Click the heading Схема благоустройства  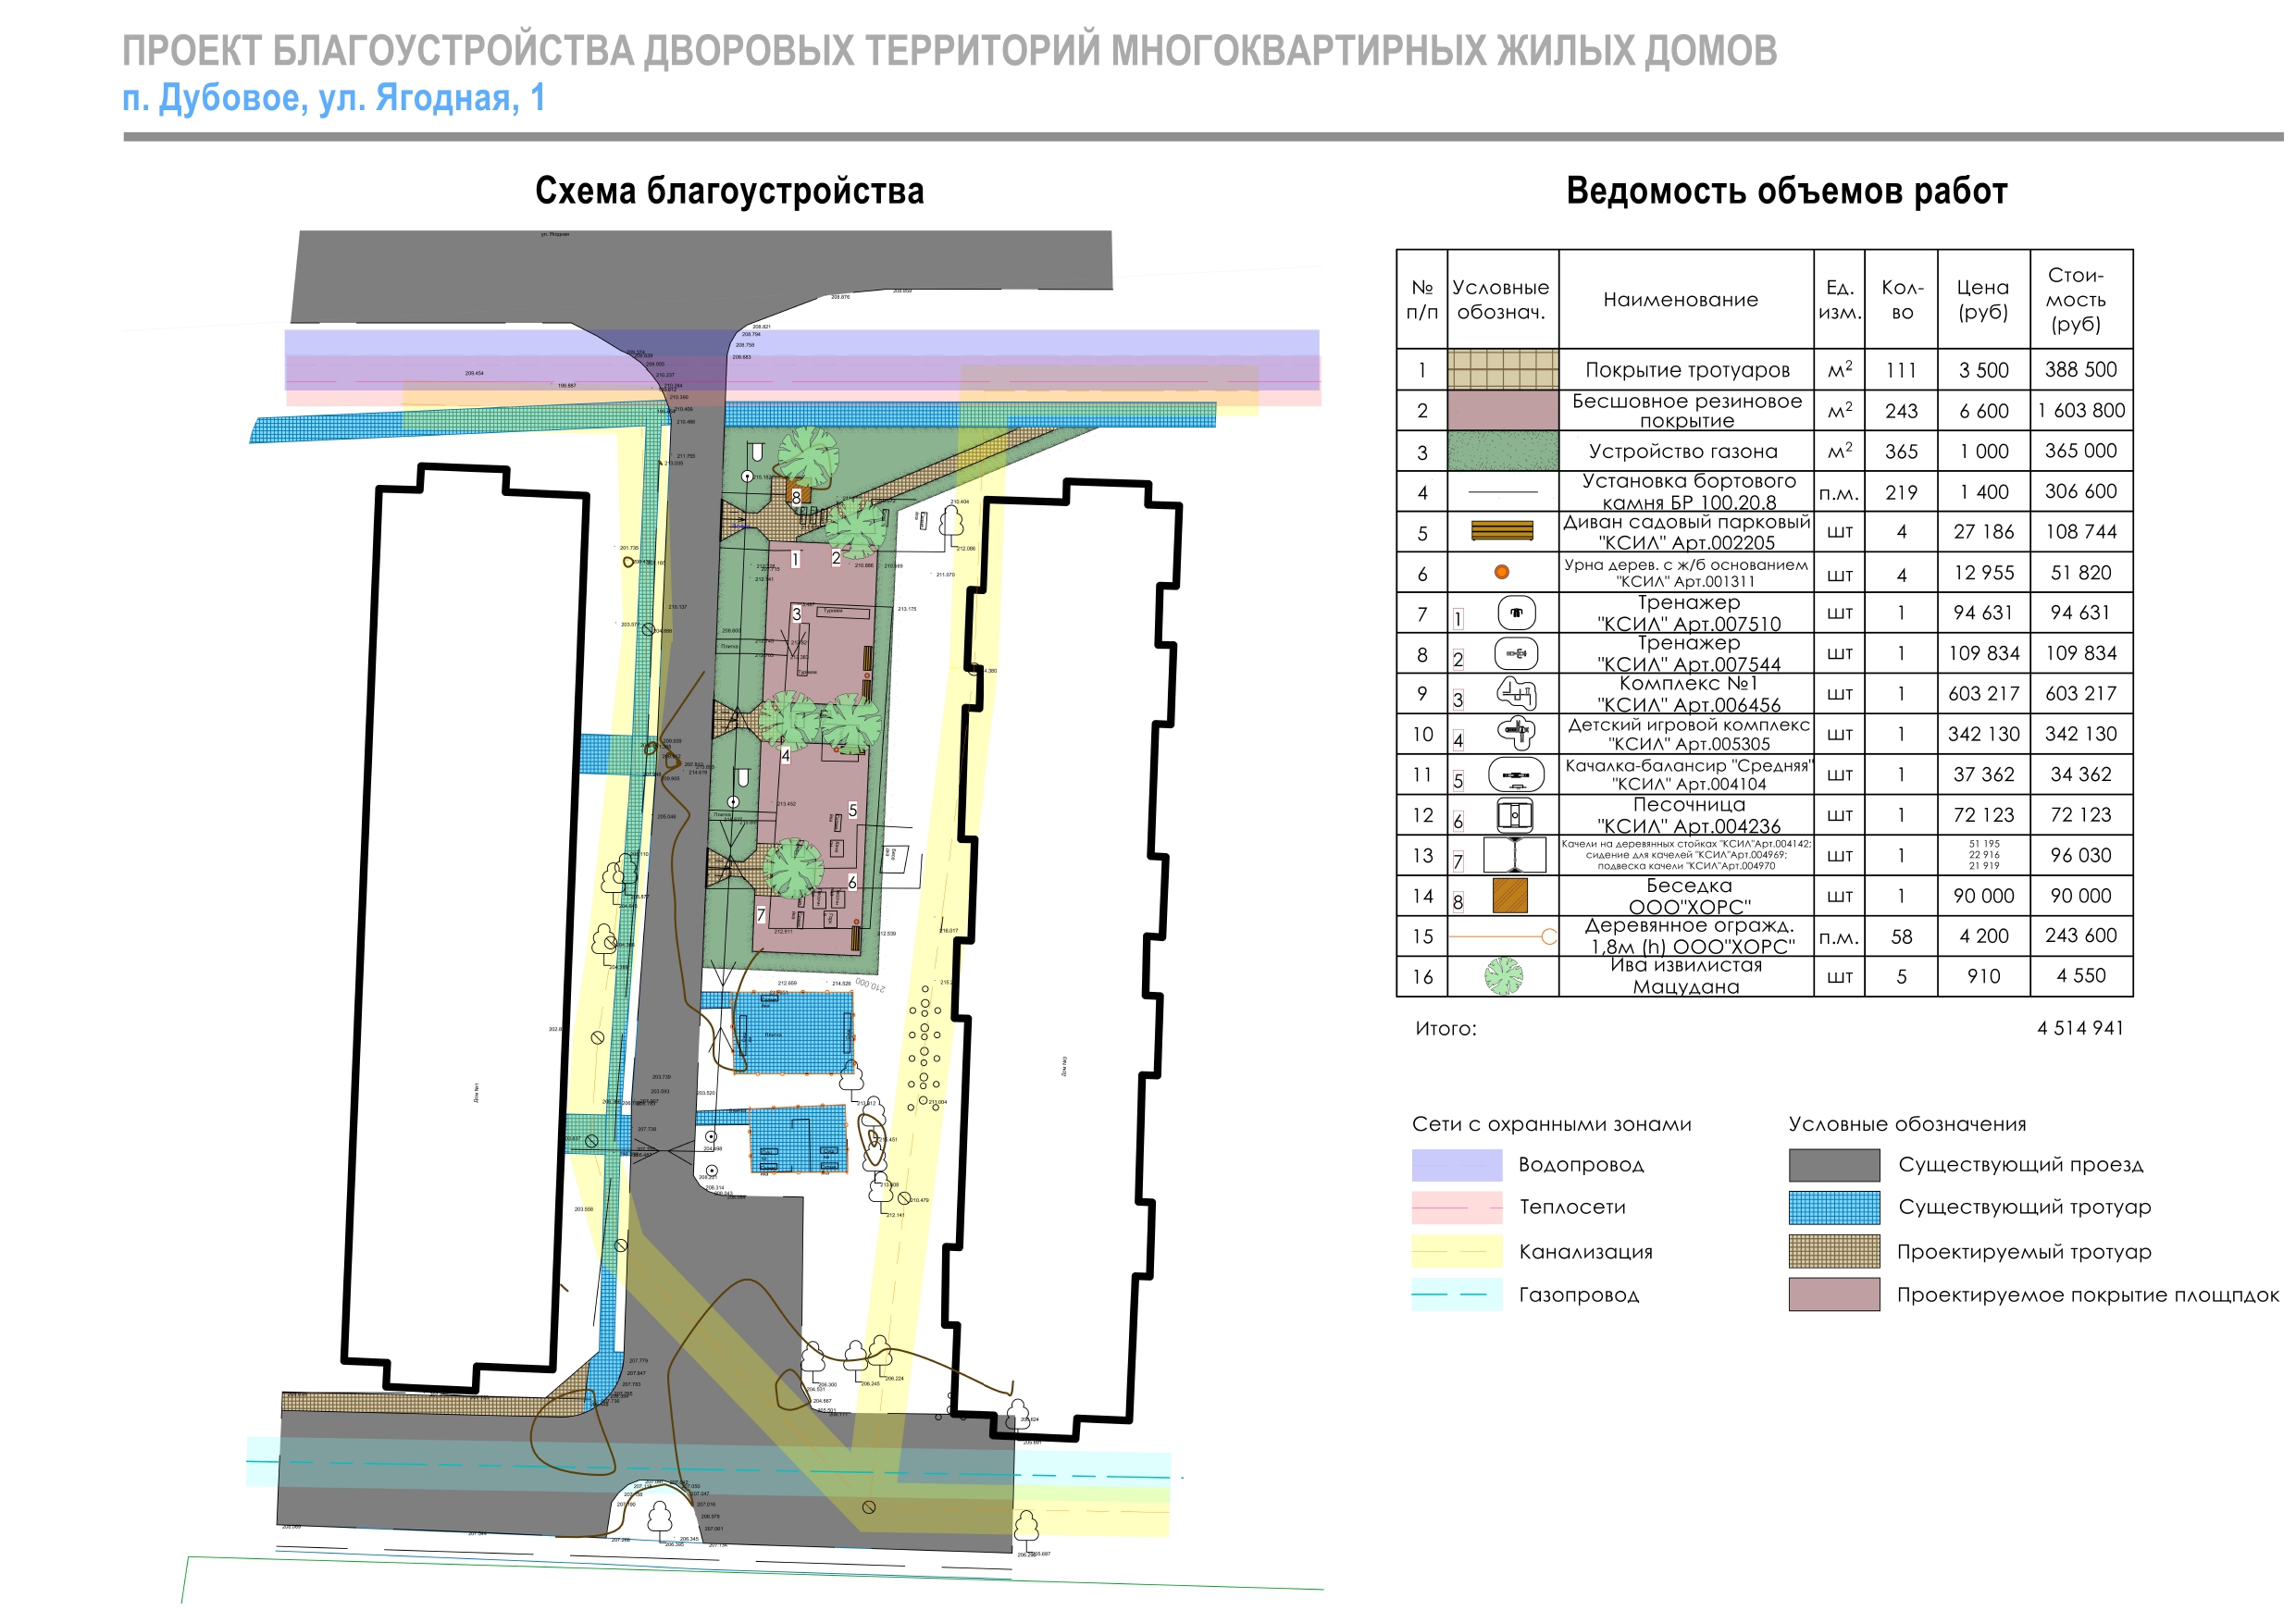(729, 190)
